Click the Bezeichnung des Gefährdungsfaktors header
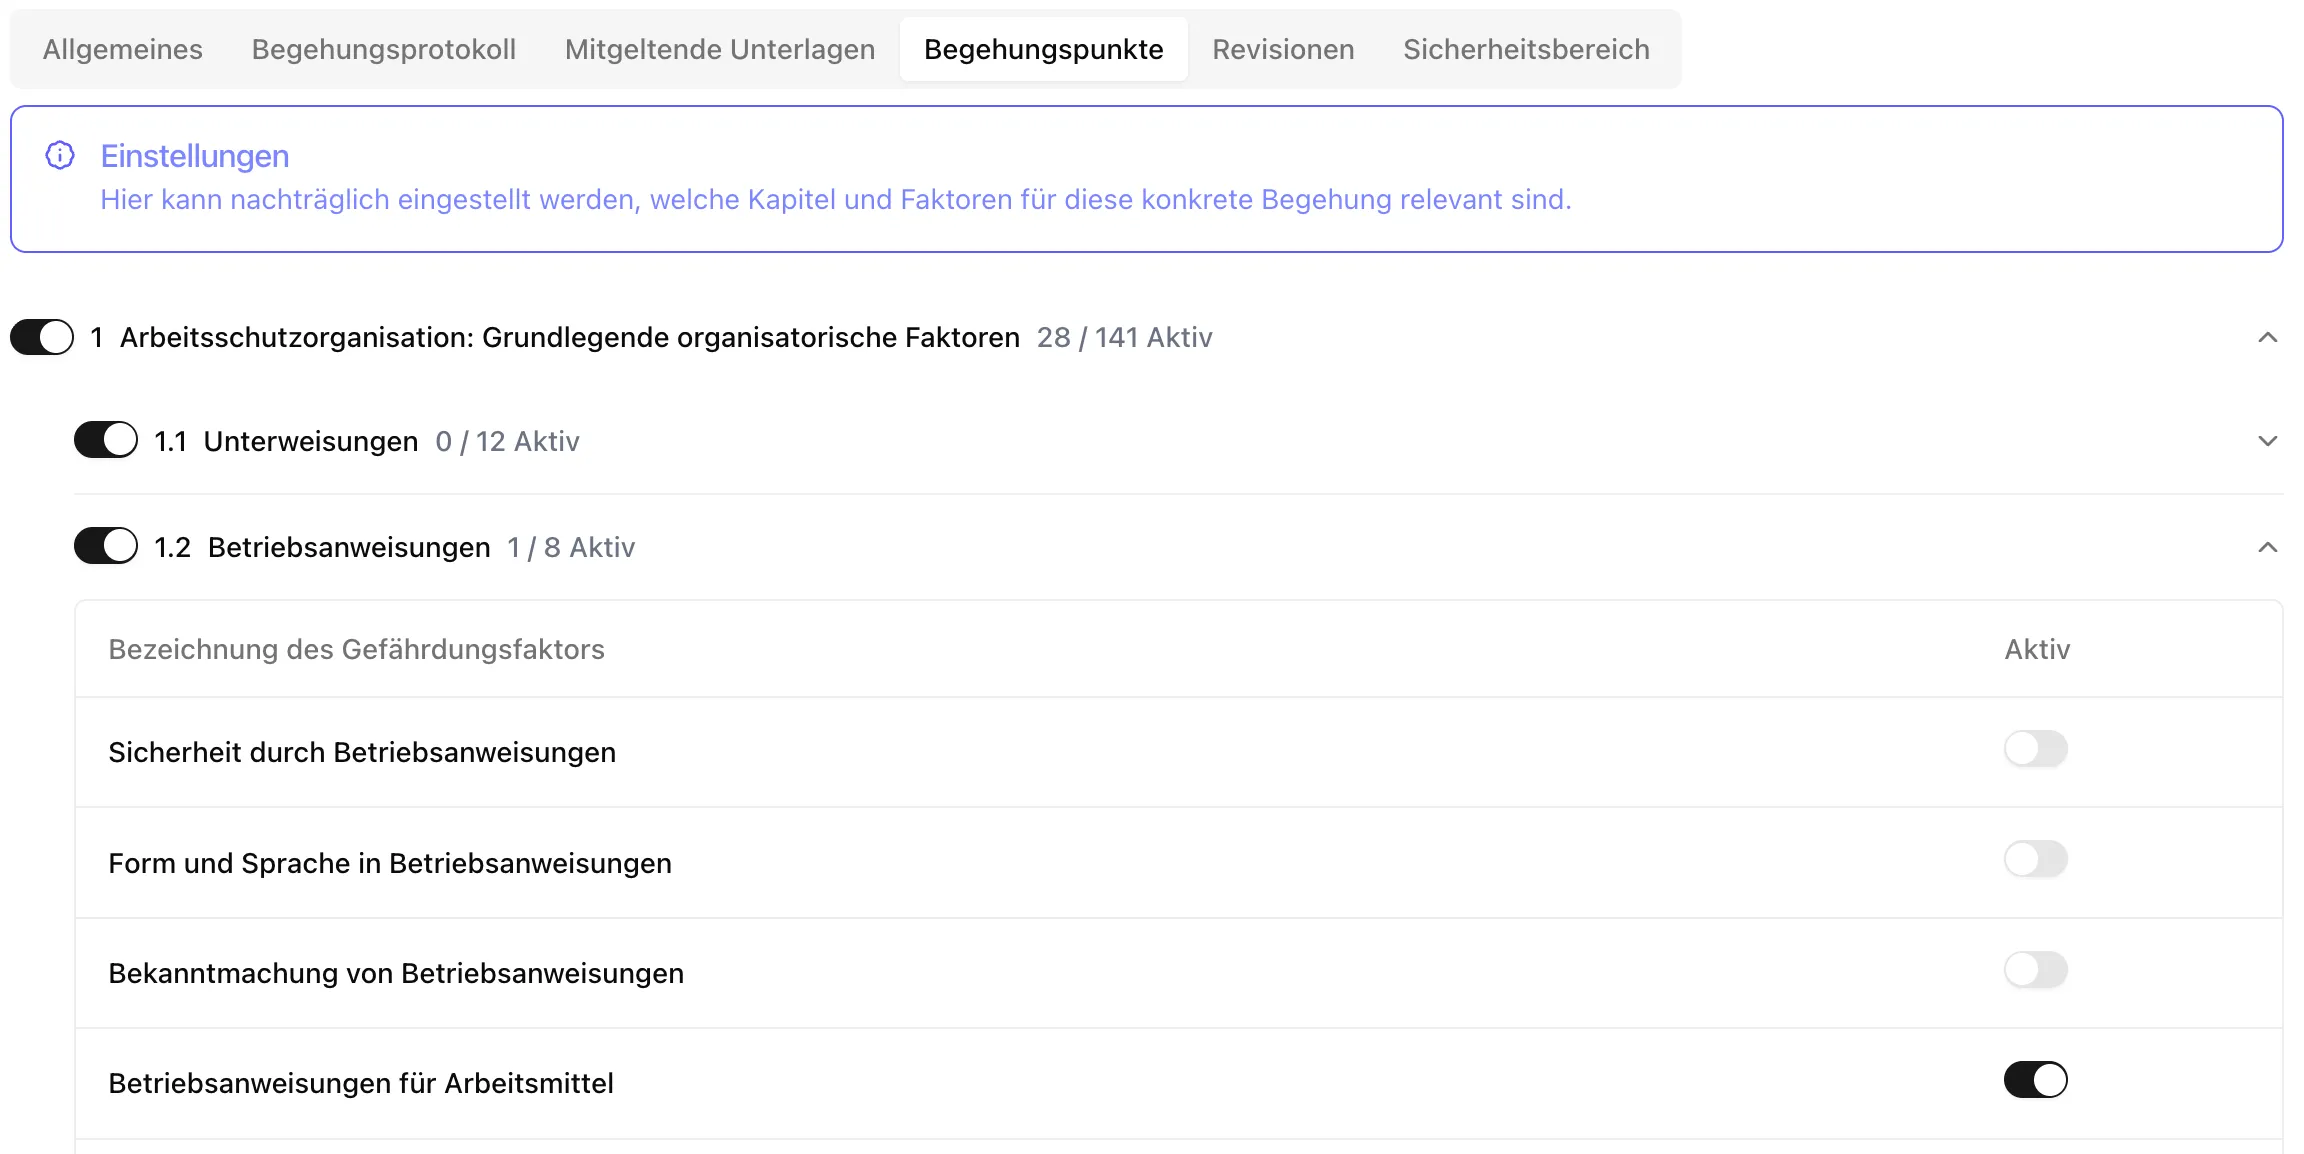The image size is (2304, 1154). coord(356,650)
